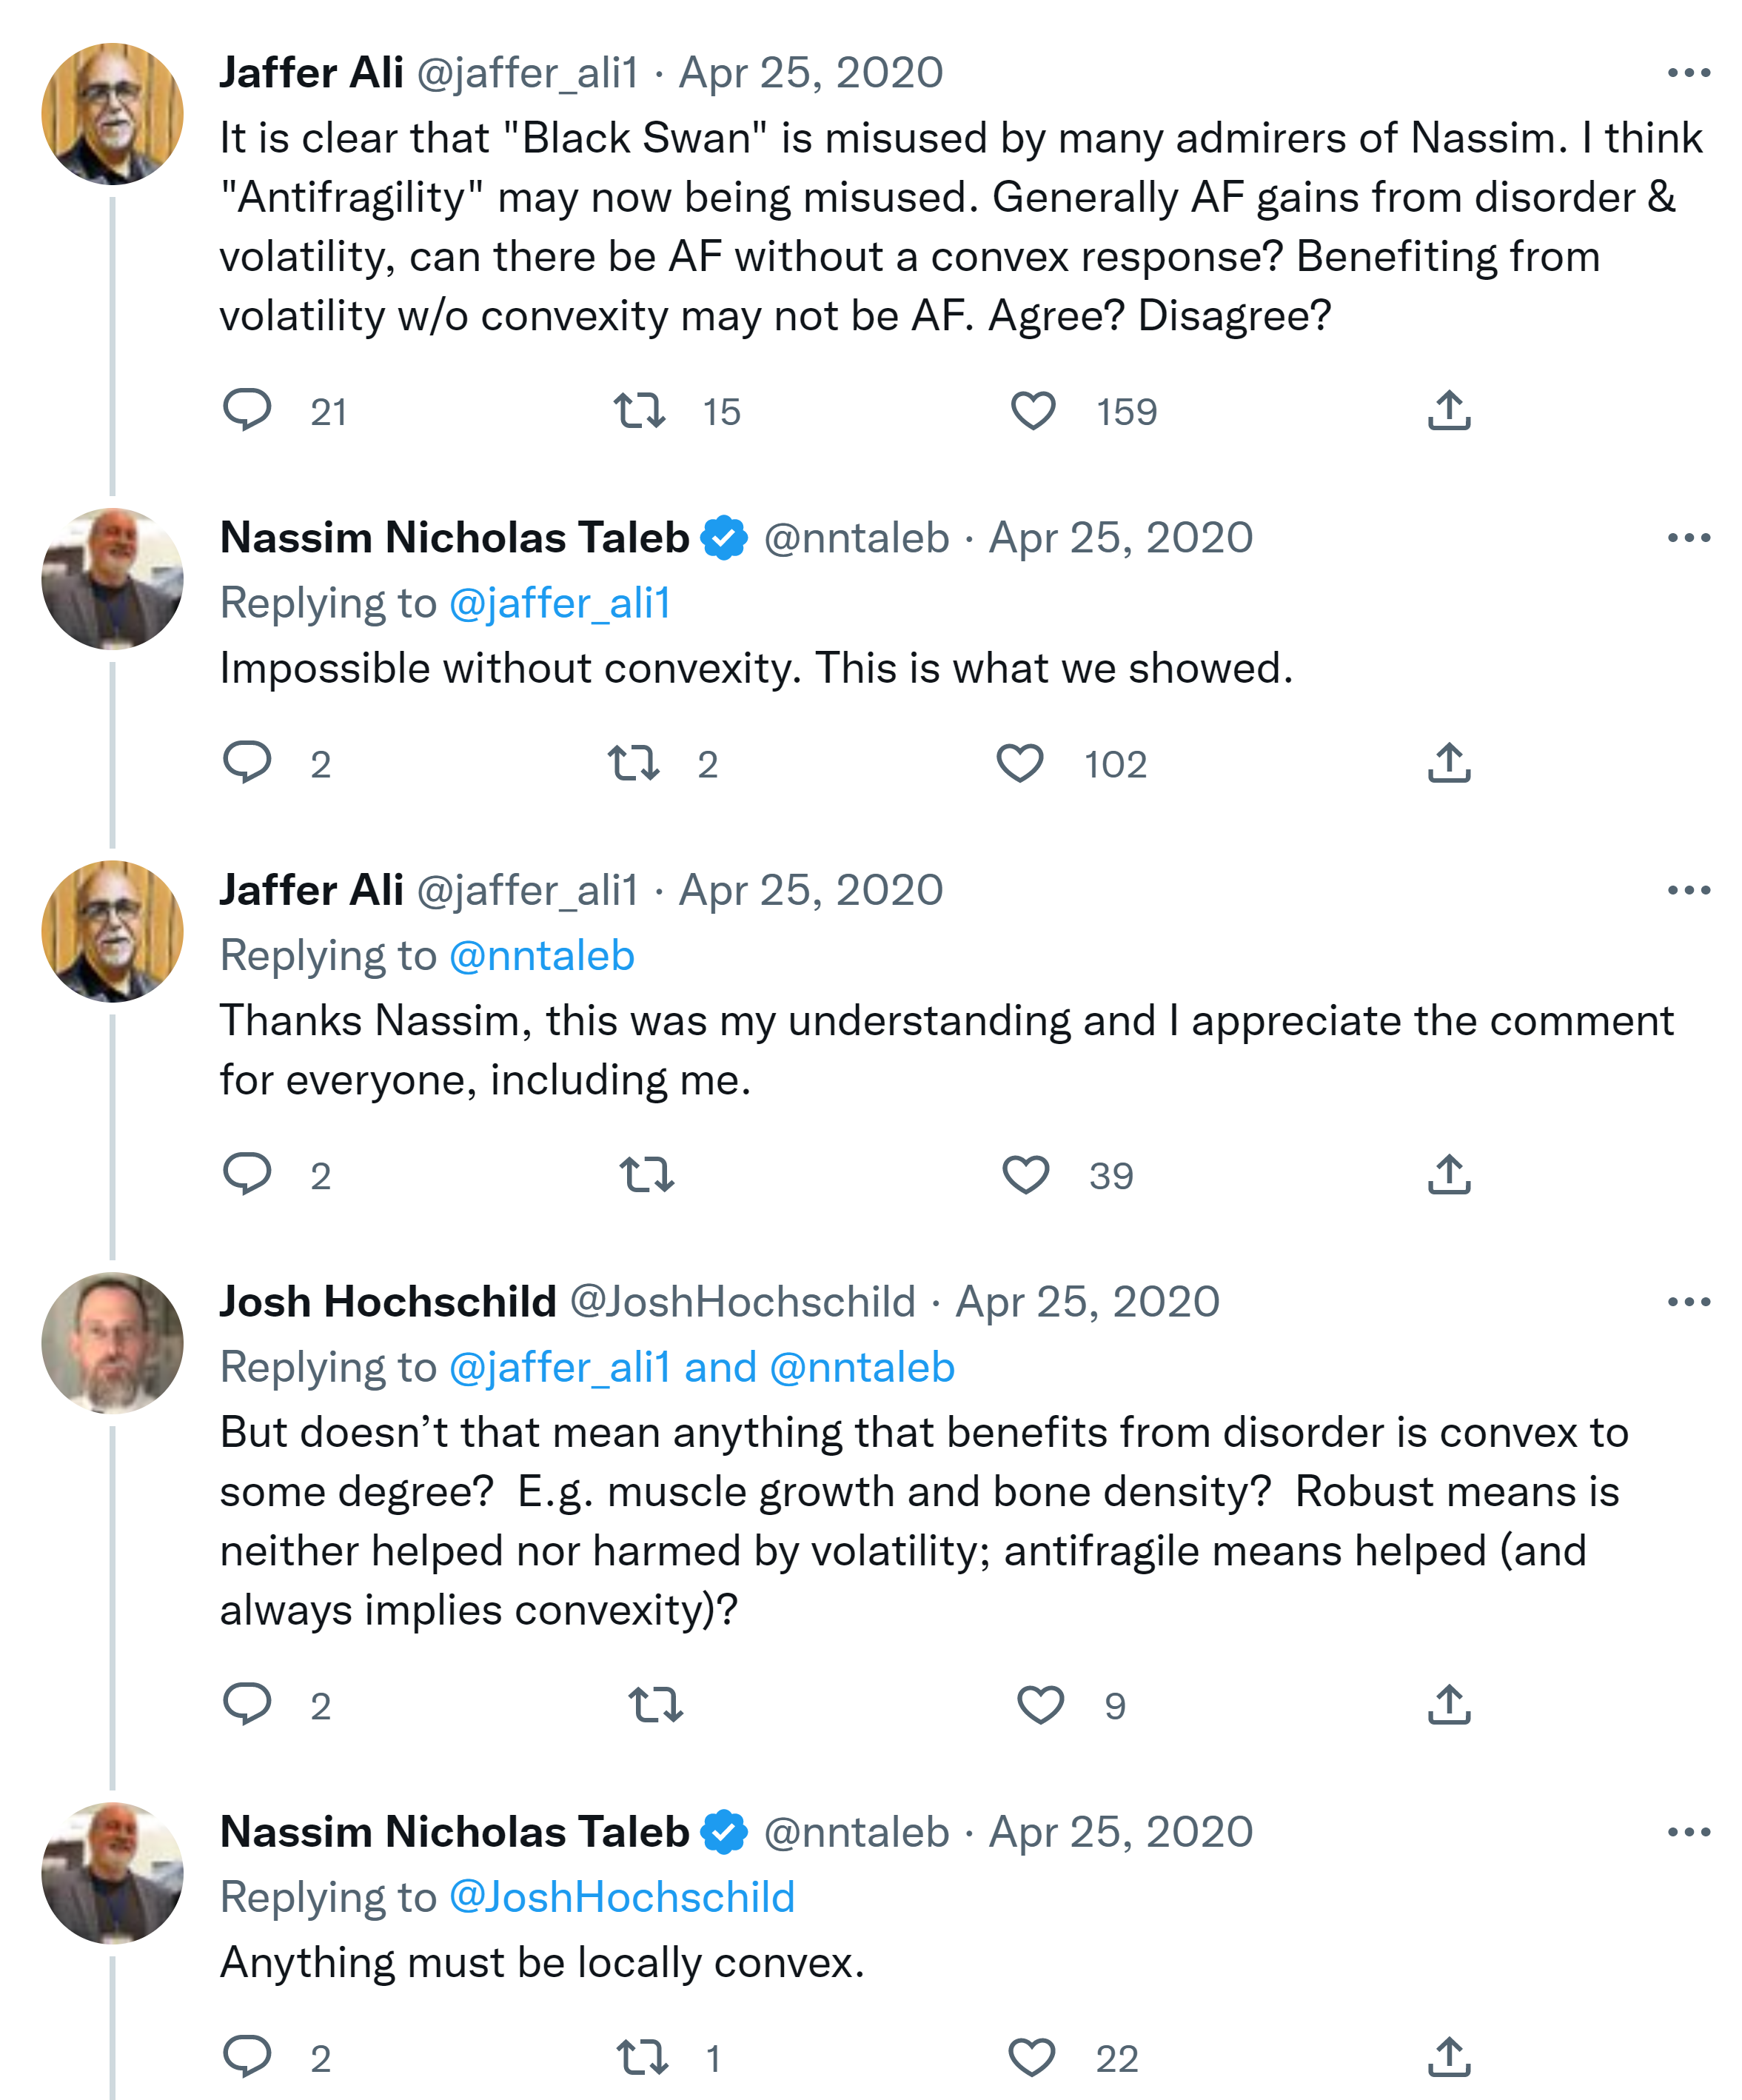The width and height of the screenshot is (1742, 2100).
Task: Share Taleb's 'Anything must be locally convex' tweet
Action: (1449, 2057)
